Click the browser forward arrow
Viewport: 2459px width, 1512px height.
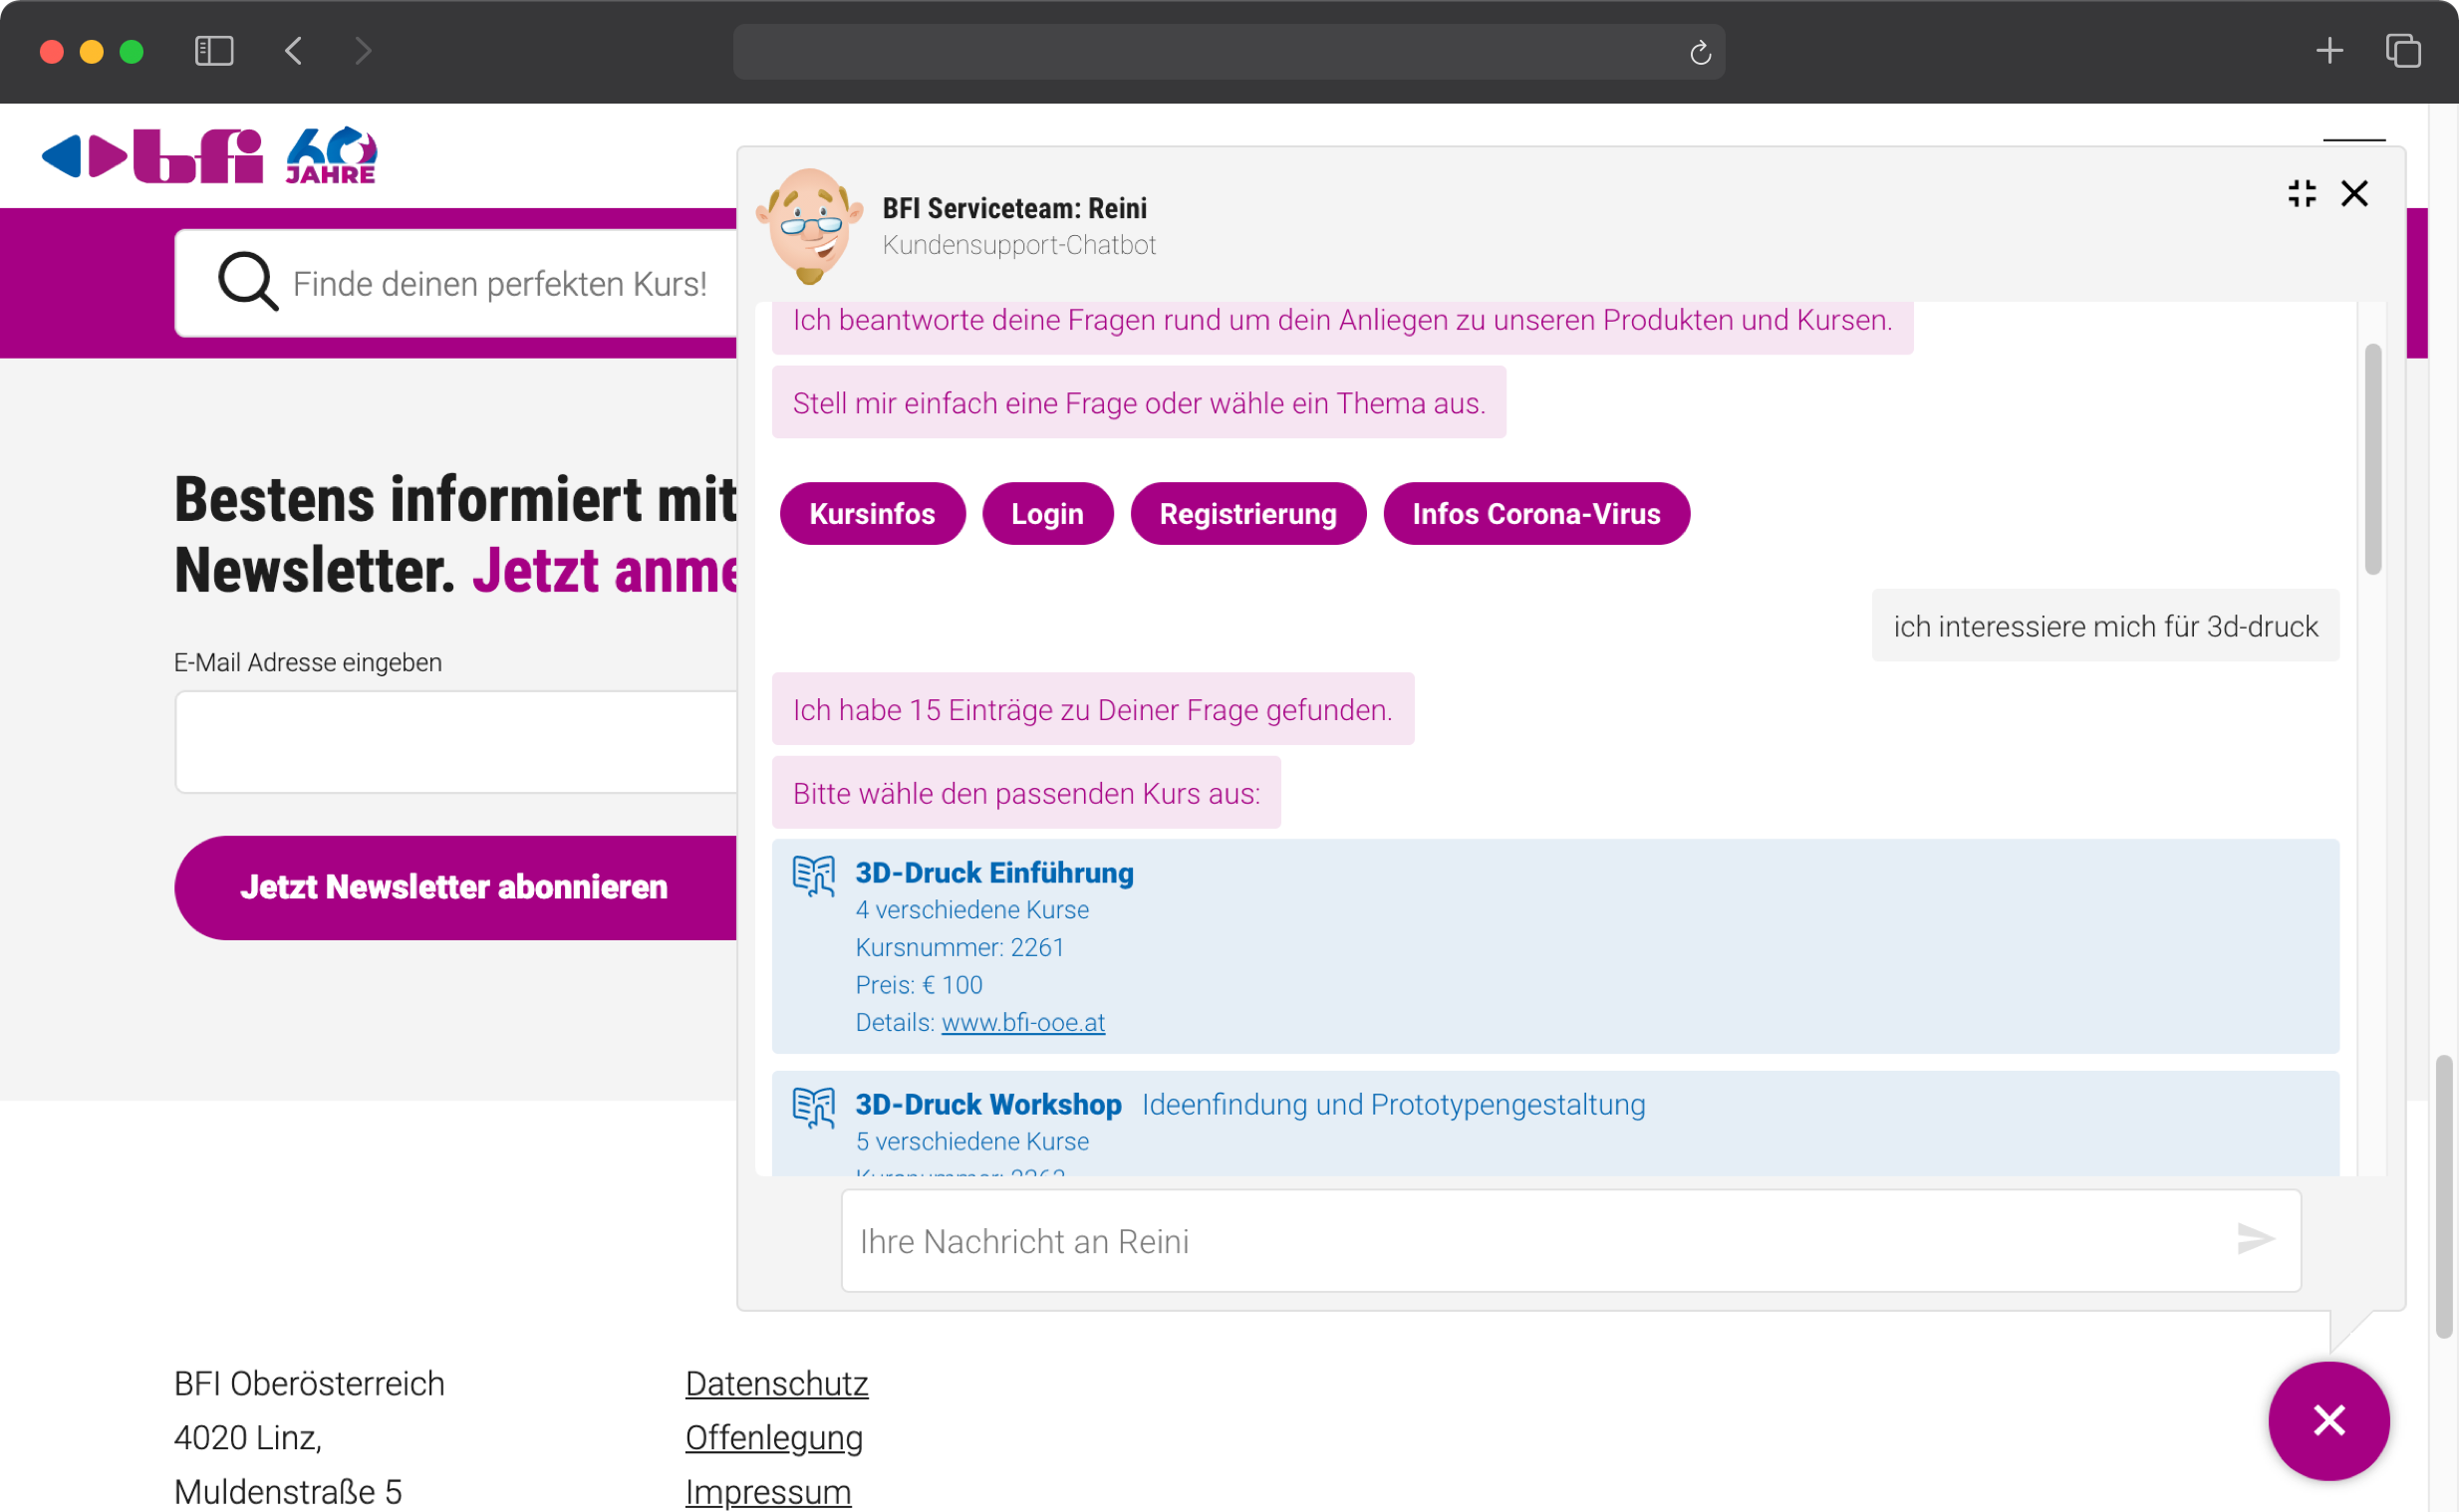click(x=363, y=51)
